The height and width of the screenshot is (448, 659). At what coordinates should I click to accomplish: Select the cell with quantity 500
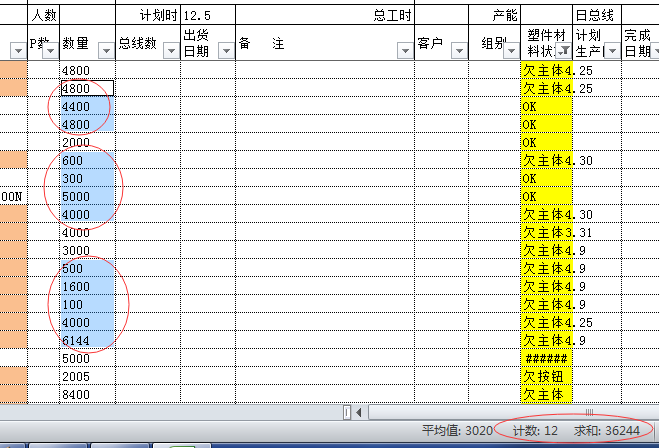coord(87,268)
